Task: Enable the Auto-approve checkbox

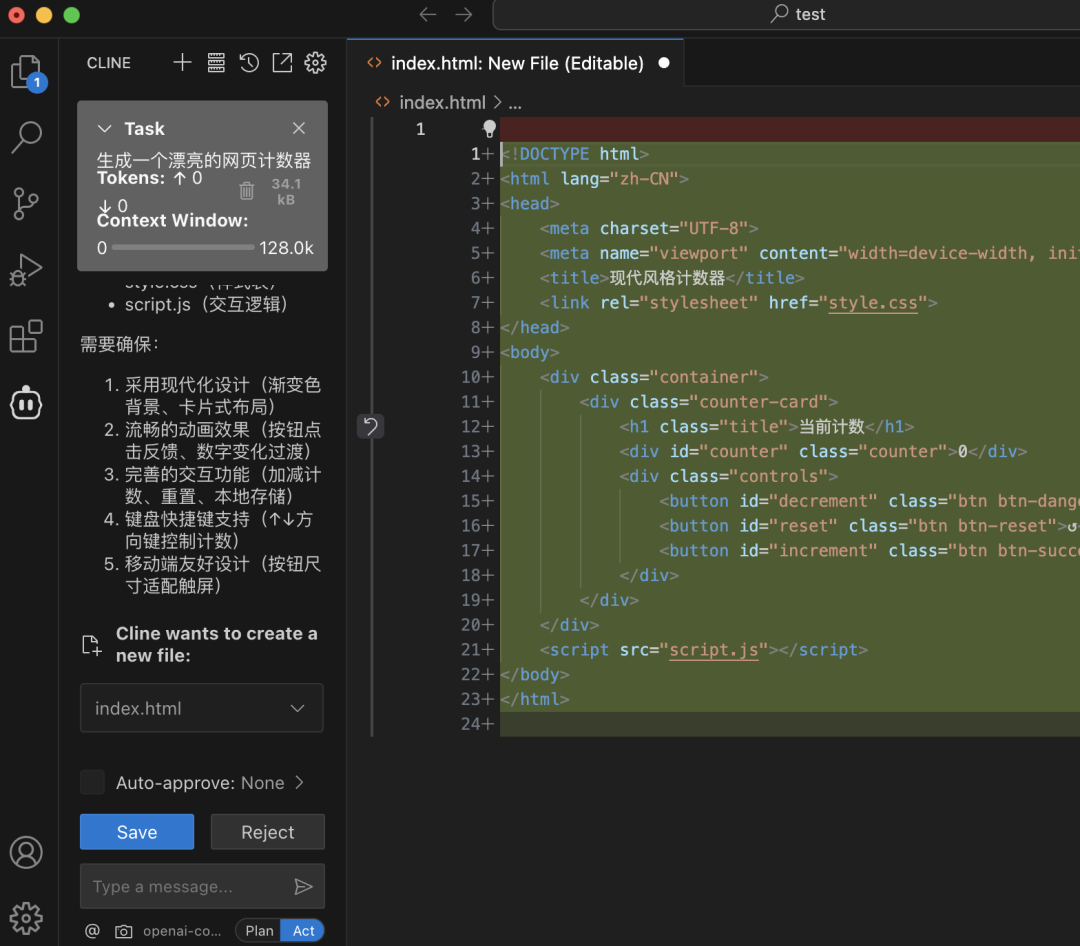Action: pyautogui.click(x=92, y=783)
